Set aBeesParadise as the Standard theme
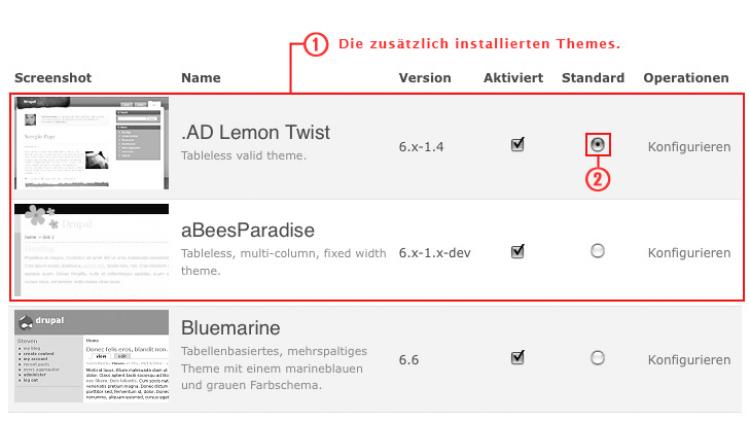Image resolution: width=750 pixels, height=422 pixels. click(x=597, y=252)
